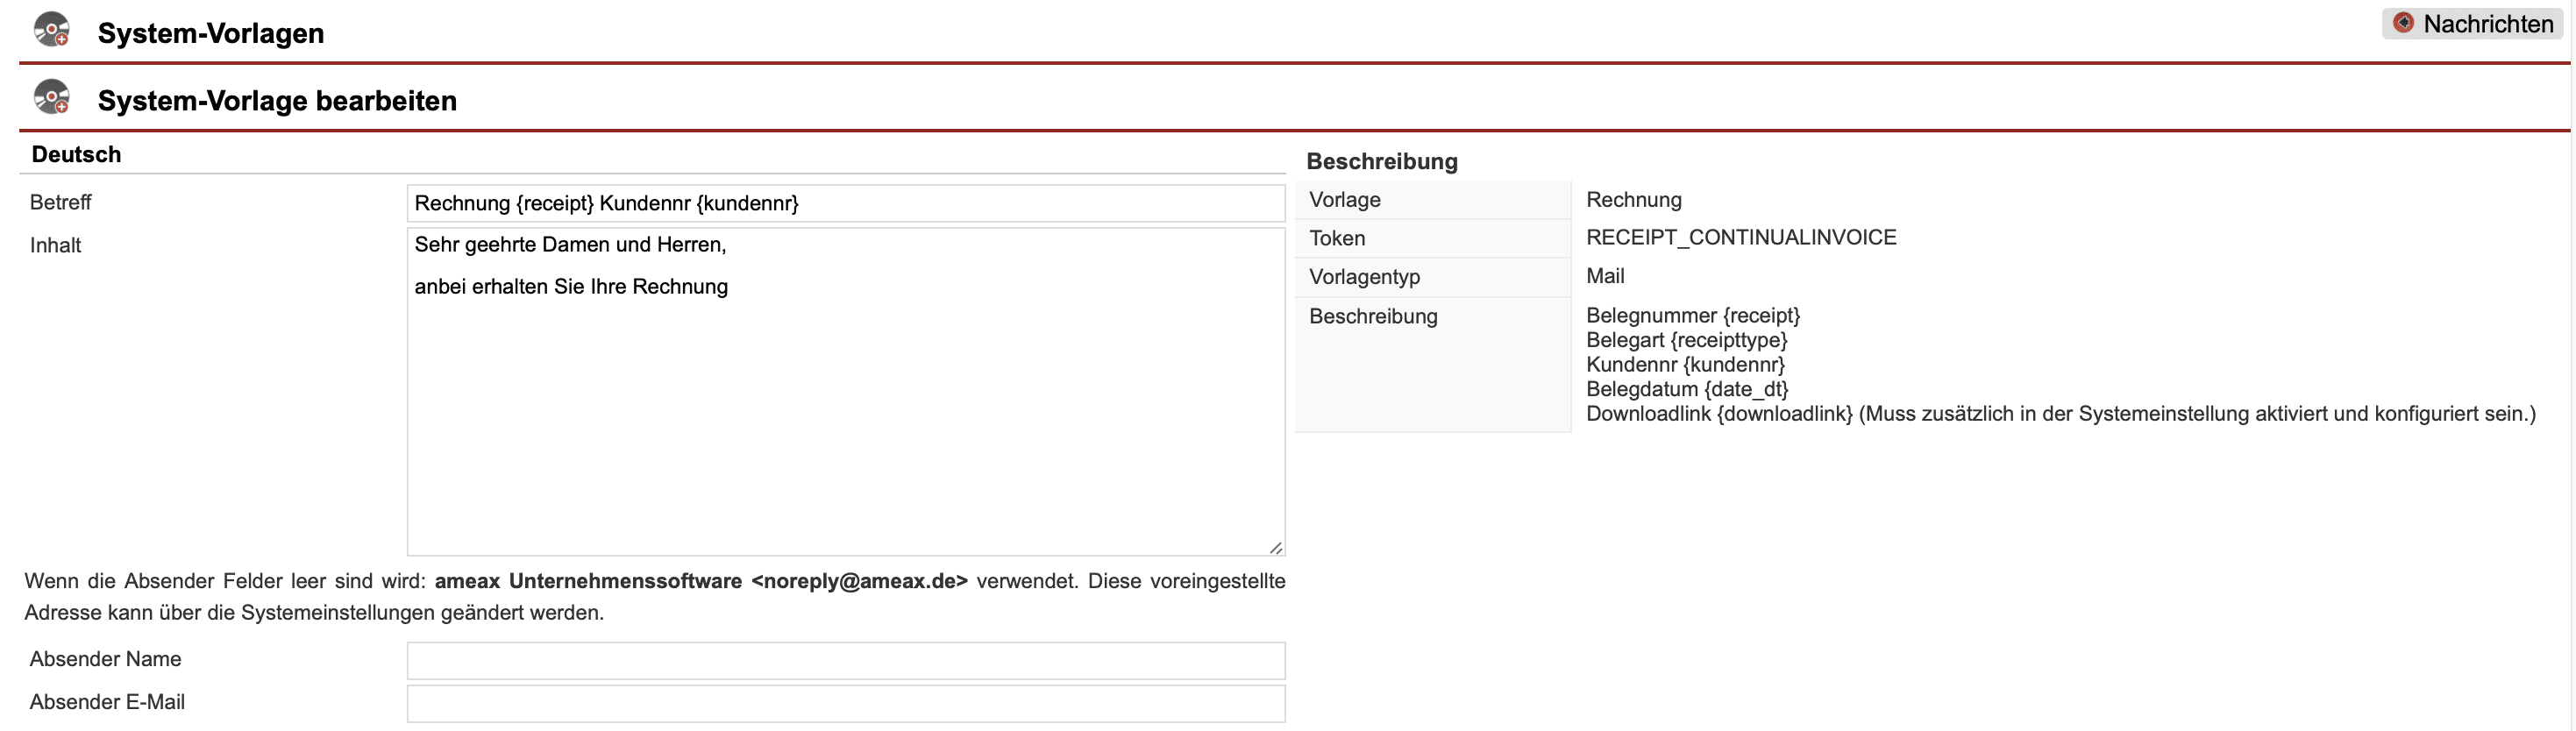Focus the Inhalt text area
This screenshot has height=731, width=2576.
pyautogui.click(x=845, y=400)
